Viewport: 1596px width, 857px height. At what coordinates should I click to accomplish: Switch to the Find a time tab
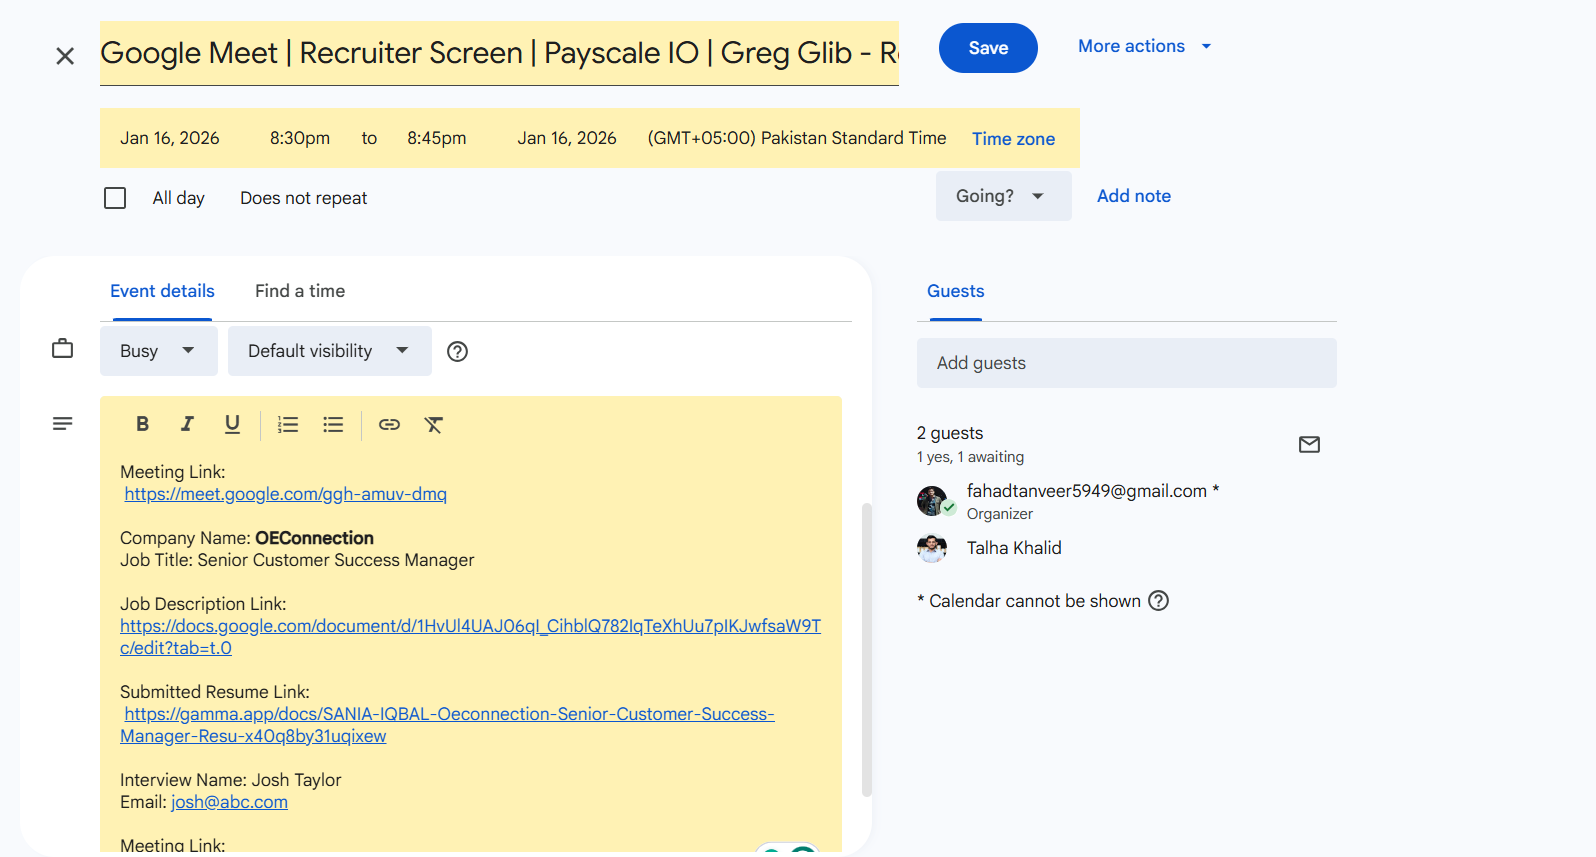(300, 291)
